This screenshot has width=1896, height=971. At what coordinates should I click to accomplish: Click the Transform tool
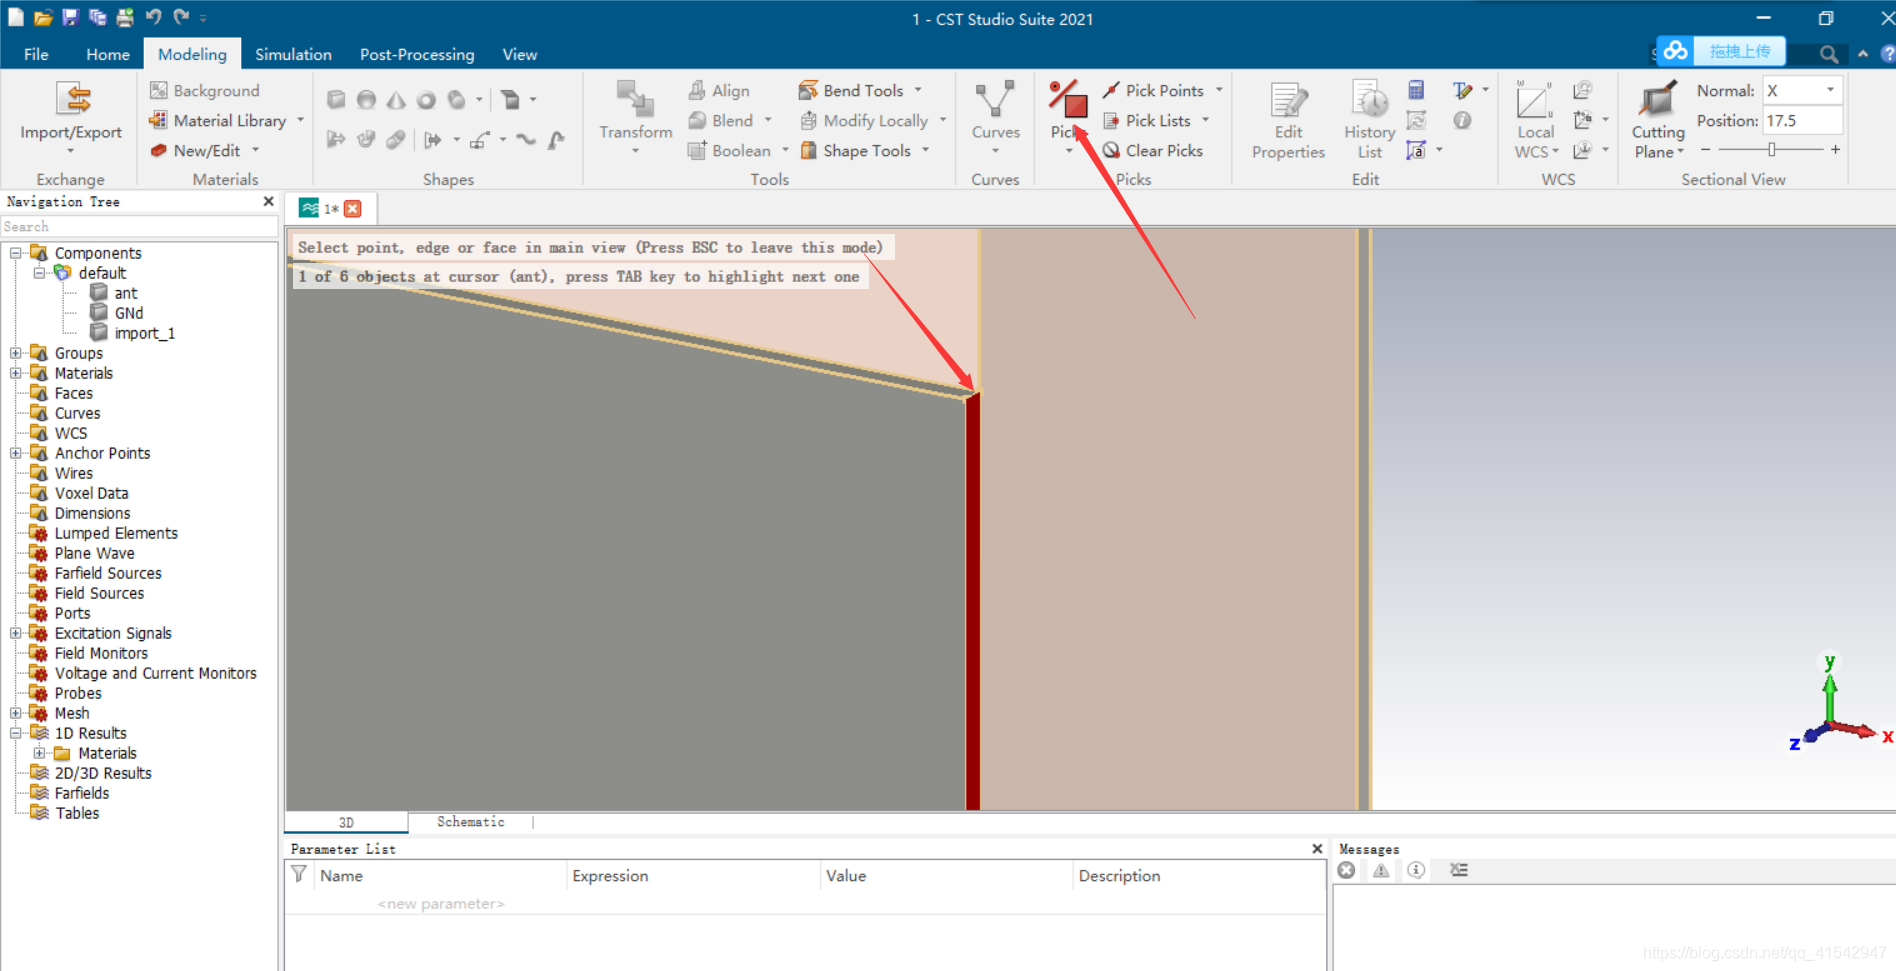635,115
